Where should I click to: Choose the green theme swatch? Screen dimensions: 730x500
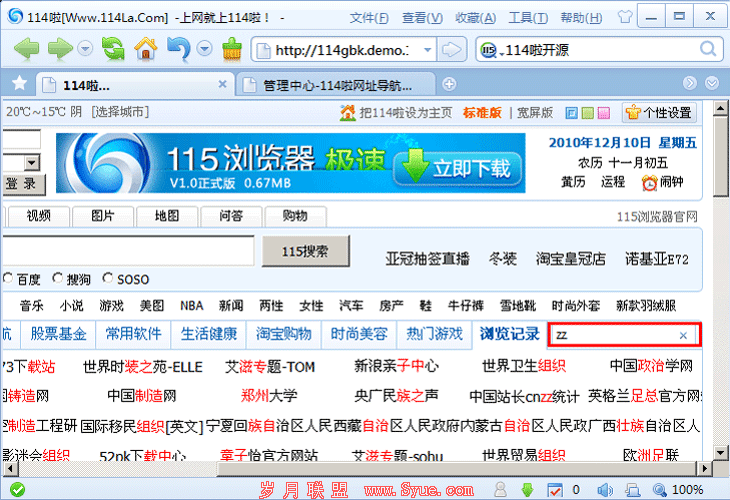pyautogui.click(x=588, y=113)
